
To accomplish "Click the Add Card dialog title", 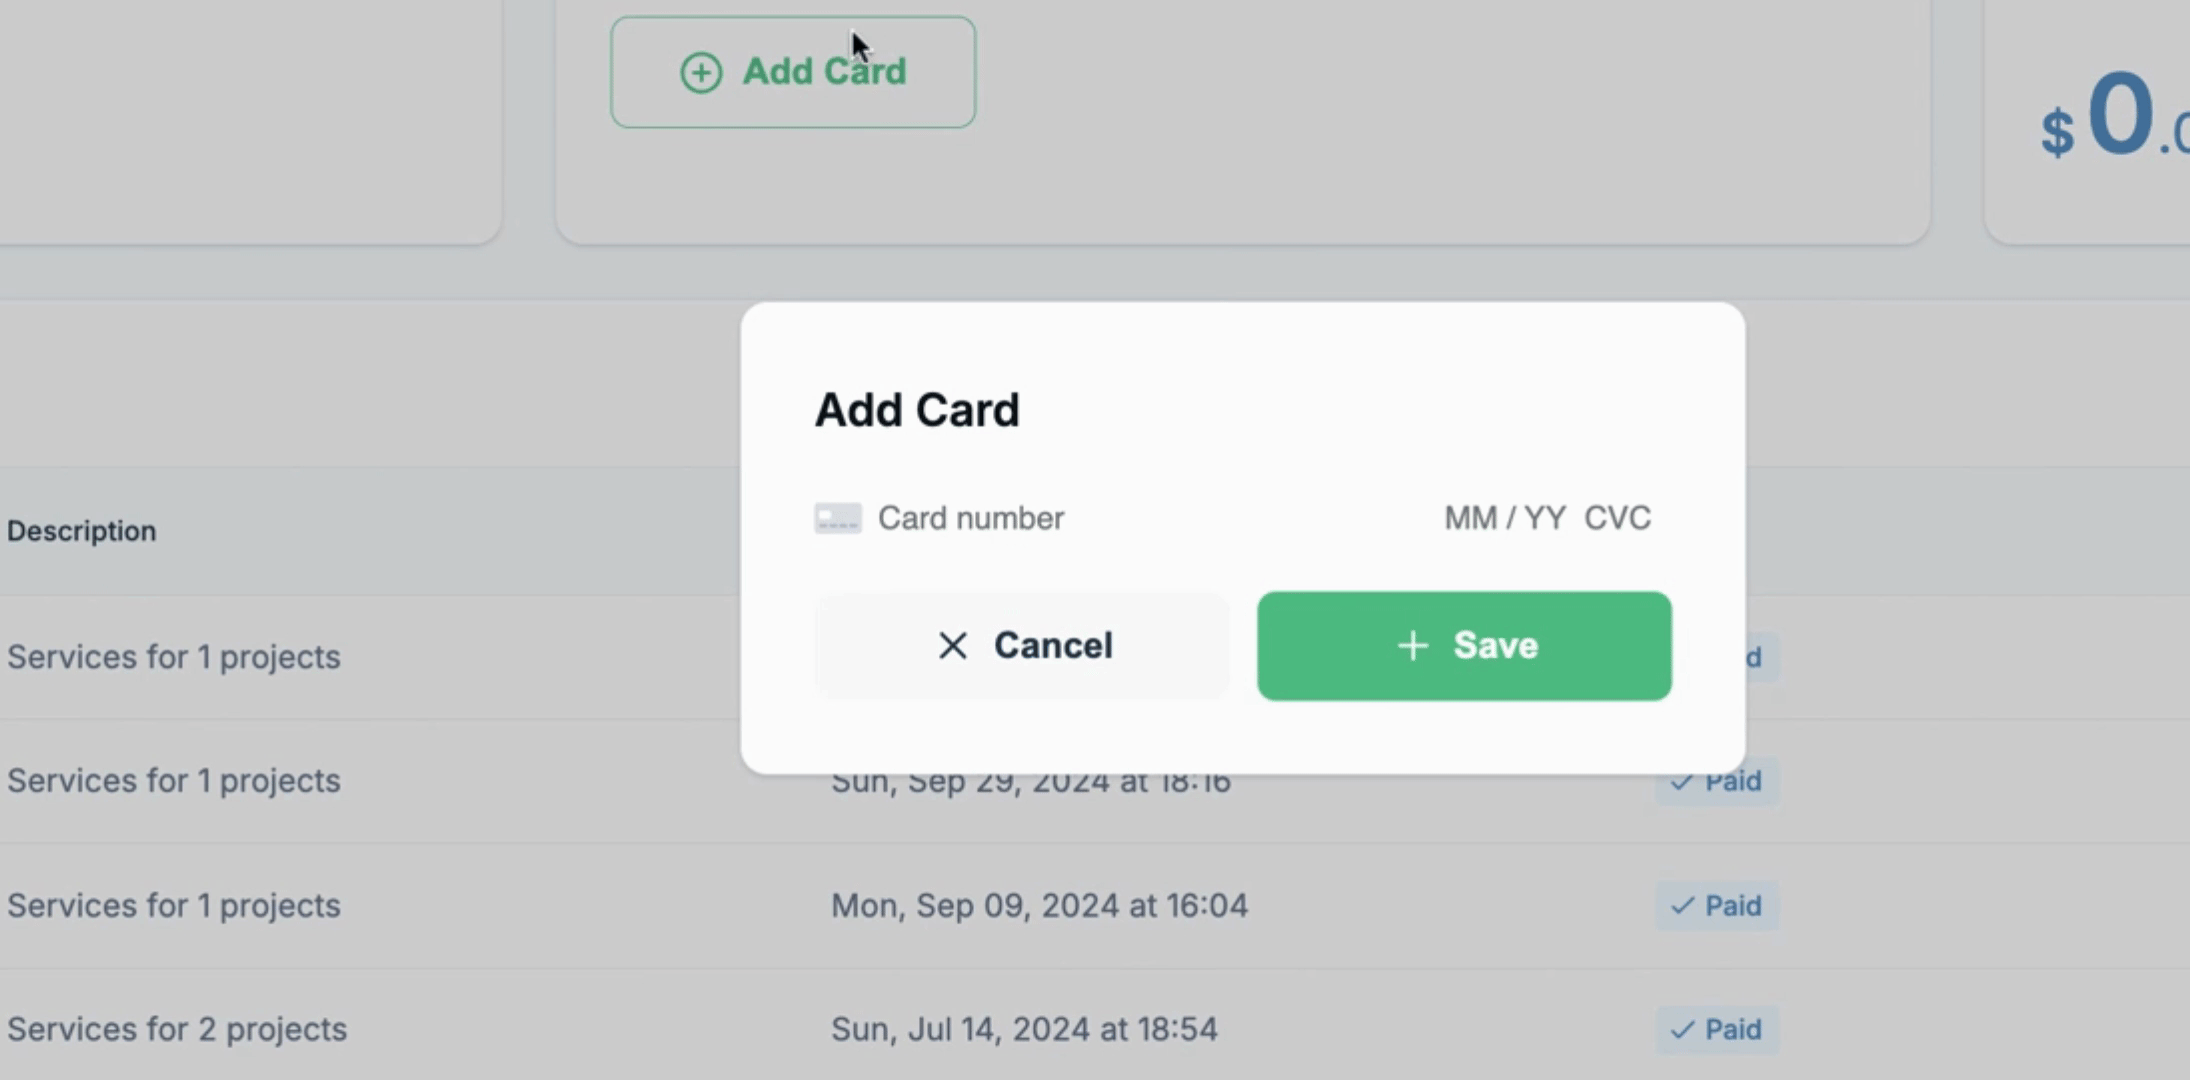I will (x=917, y=410).
